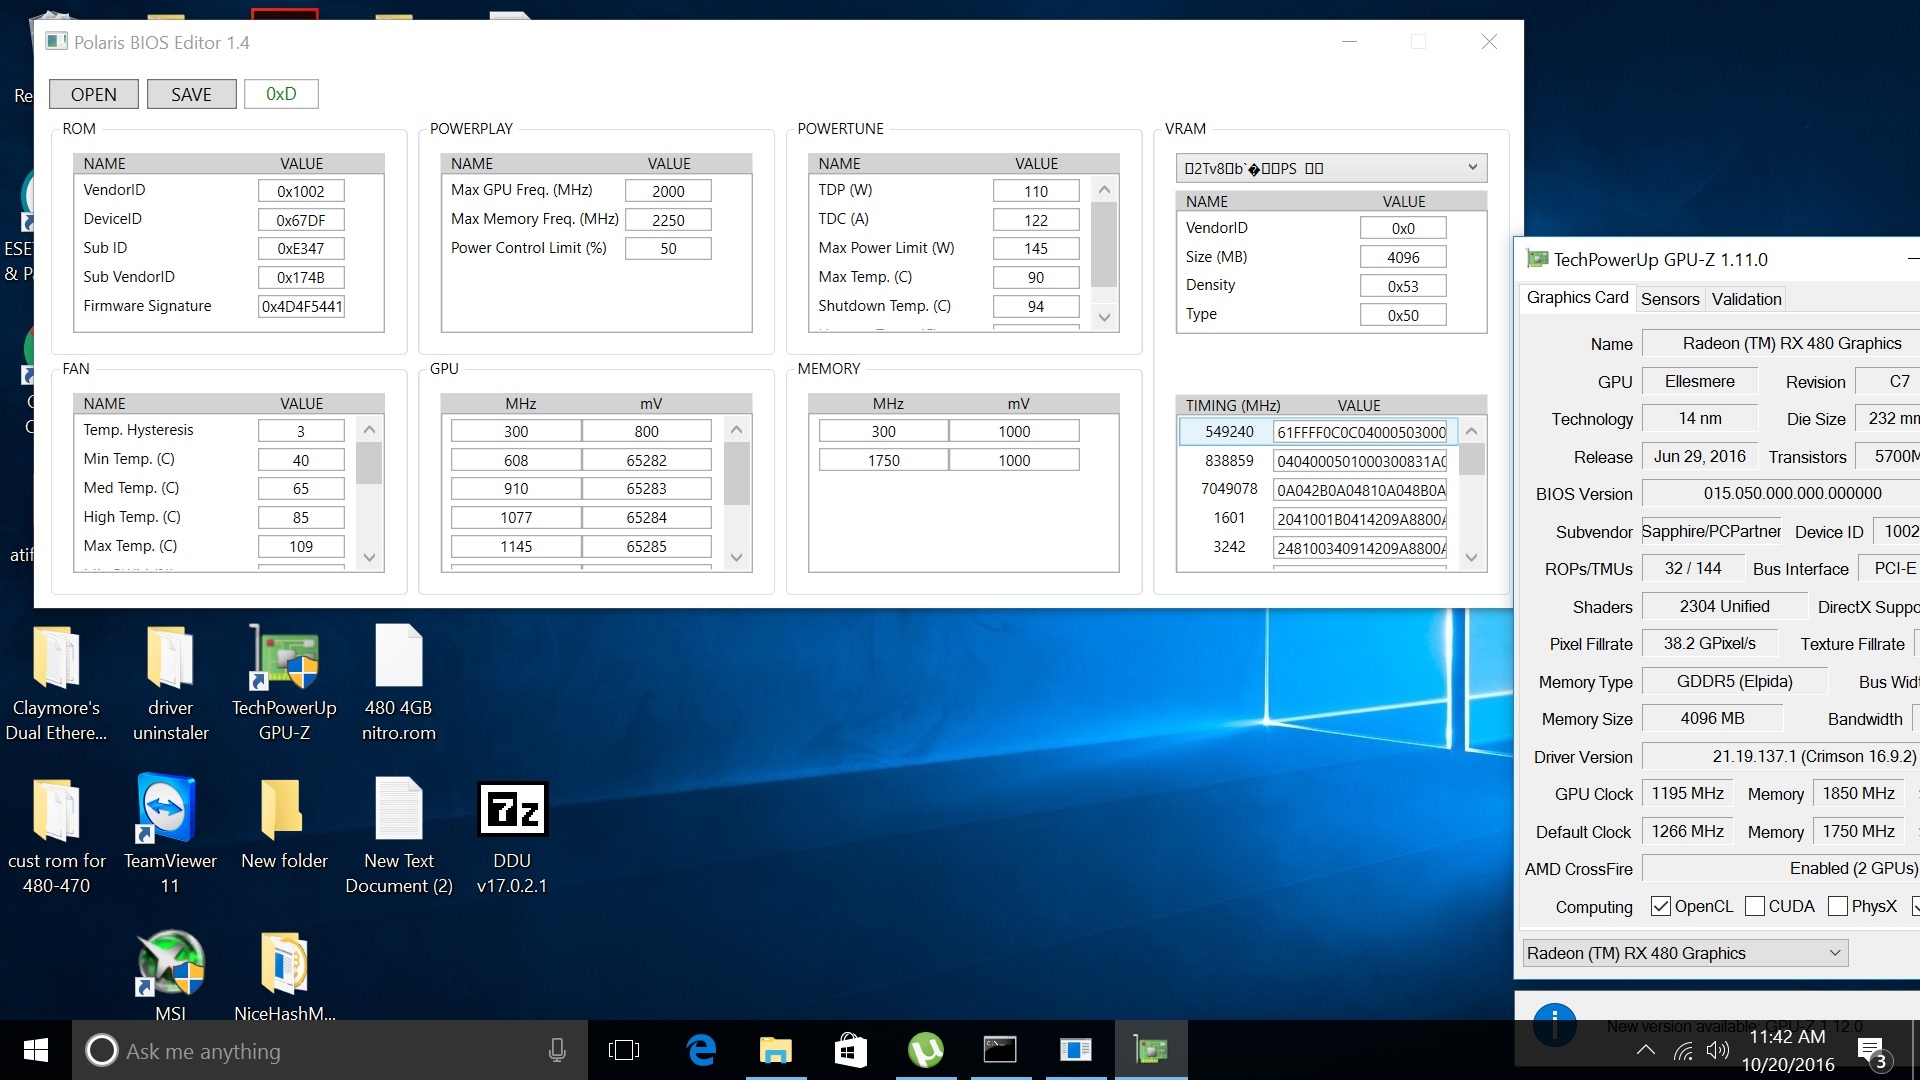
Task: Click the 0xD checksum box
Action: pyautogui.click(x=281, y=94)
